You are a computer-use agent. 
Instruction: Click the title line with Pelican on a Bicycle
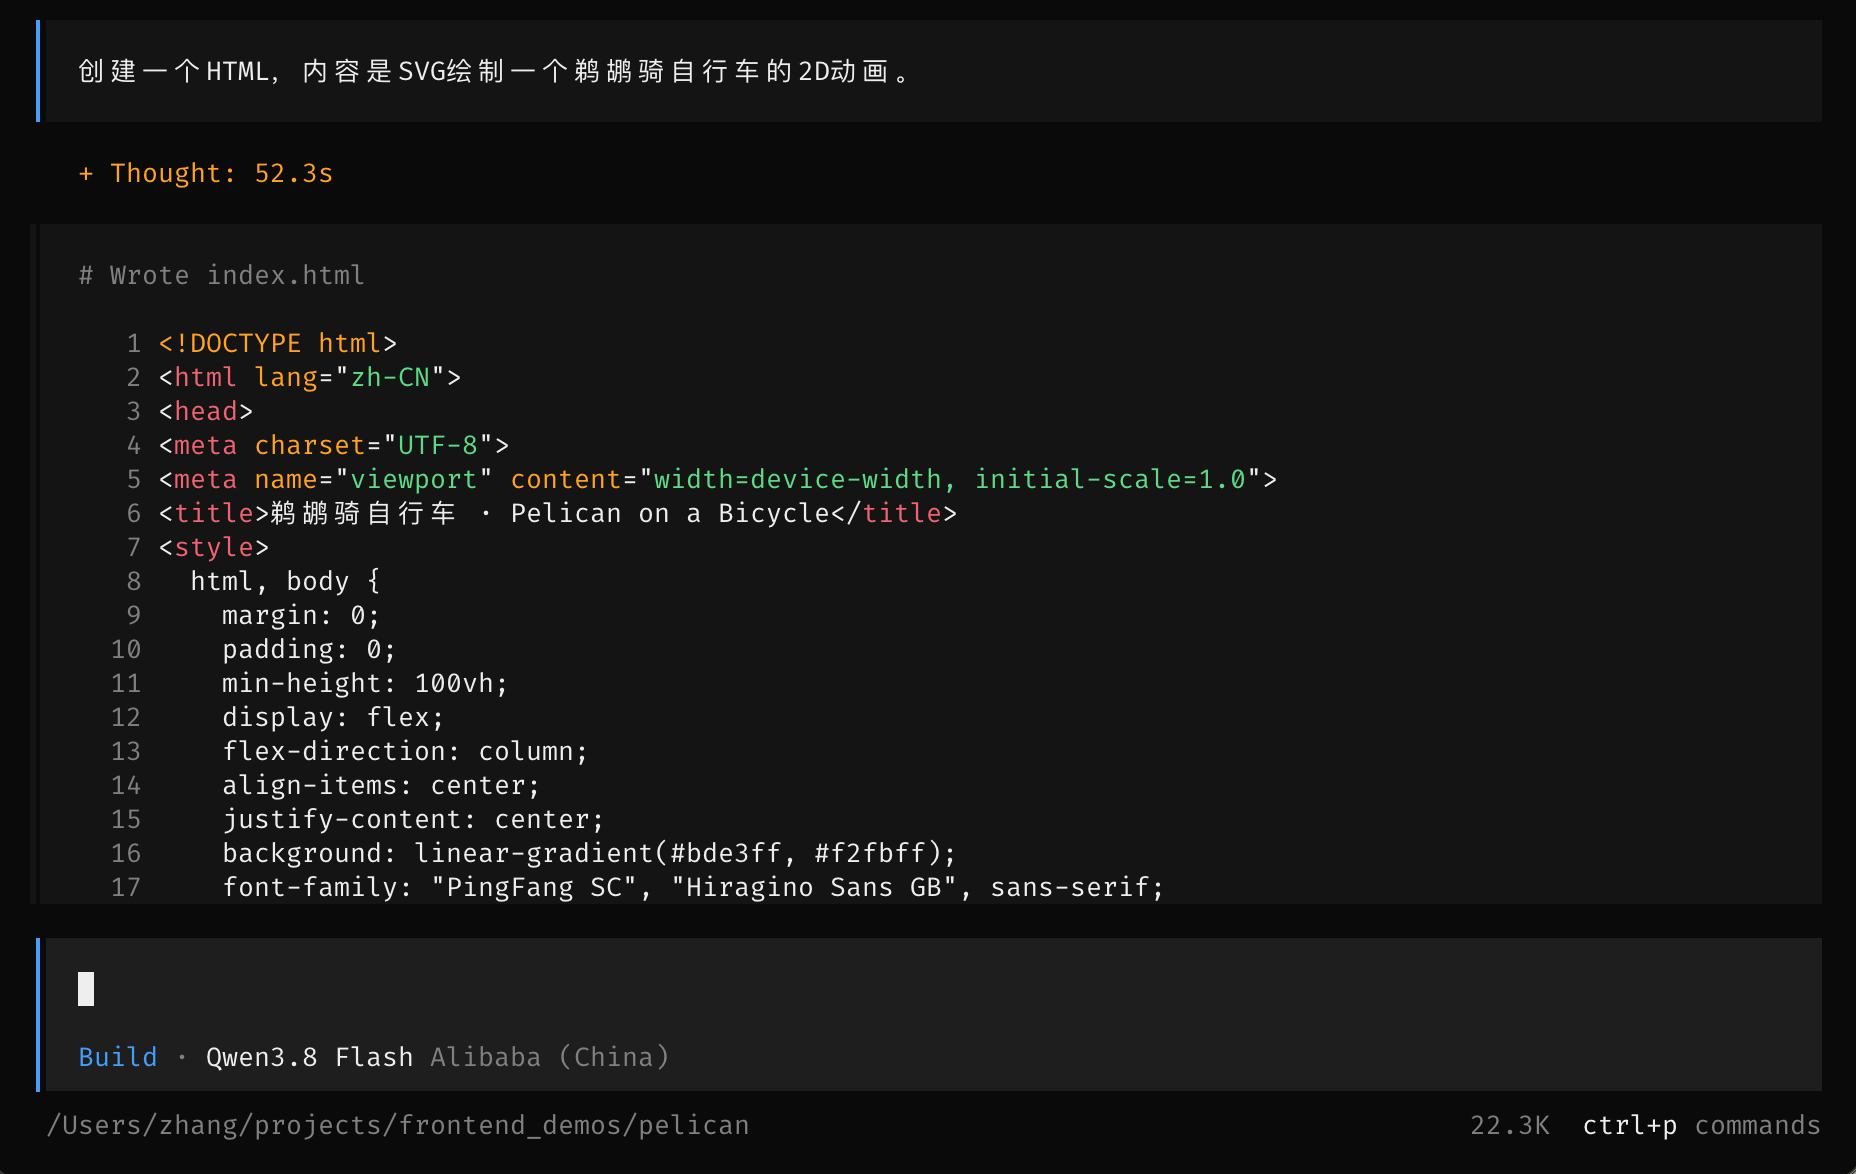(558, 513)
